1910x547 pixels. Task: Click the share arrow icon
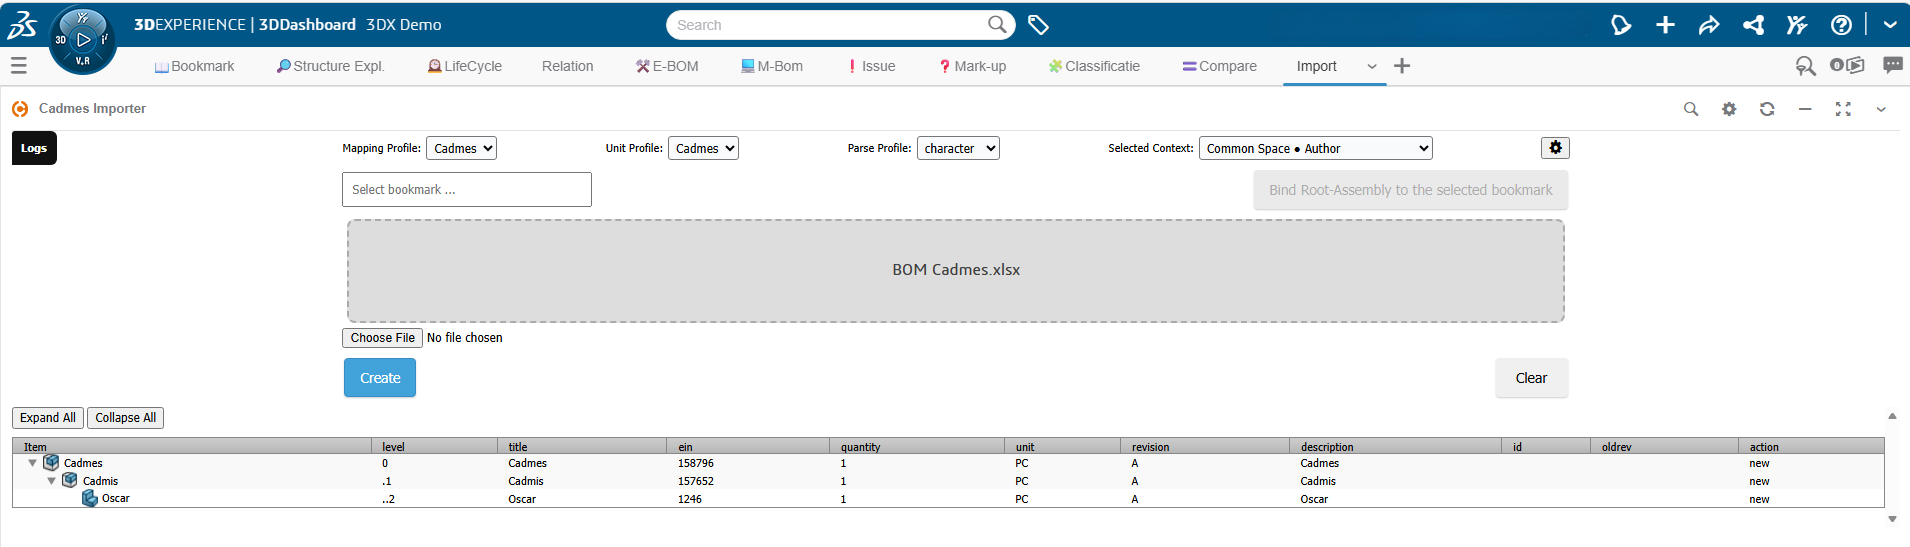tap(1709, 25)
